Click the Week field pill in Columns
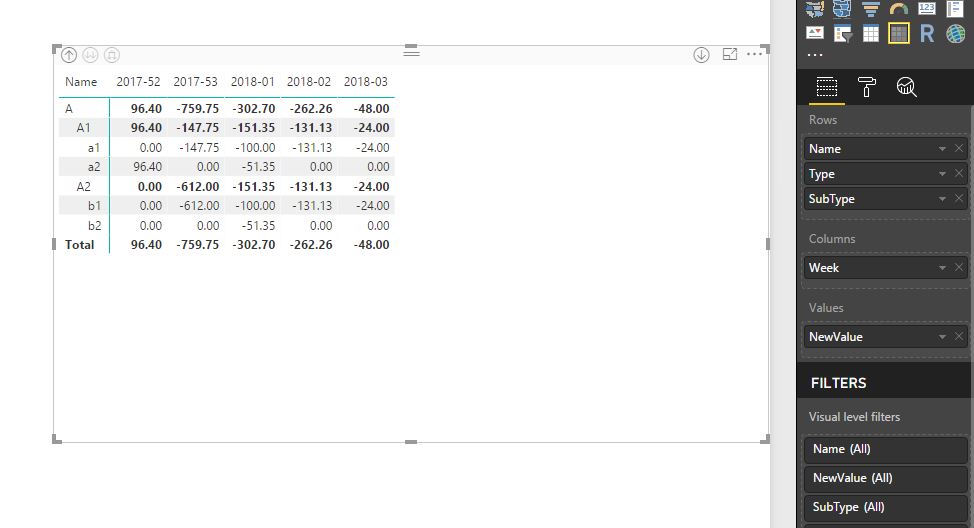Viewport: 974px width, 528px height. coord(886,268)
